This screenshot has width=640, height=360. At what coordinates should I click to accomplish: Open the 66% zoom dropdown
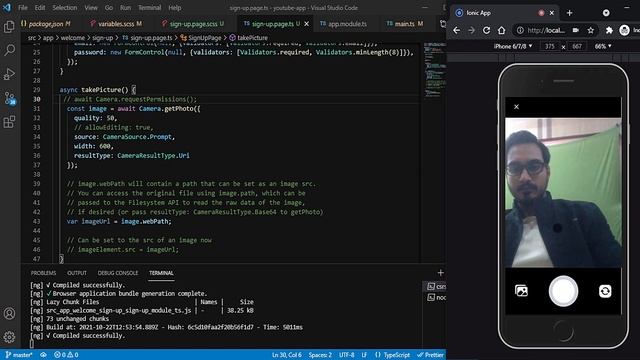[603, 46]
